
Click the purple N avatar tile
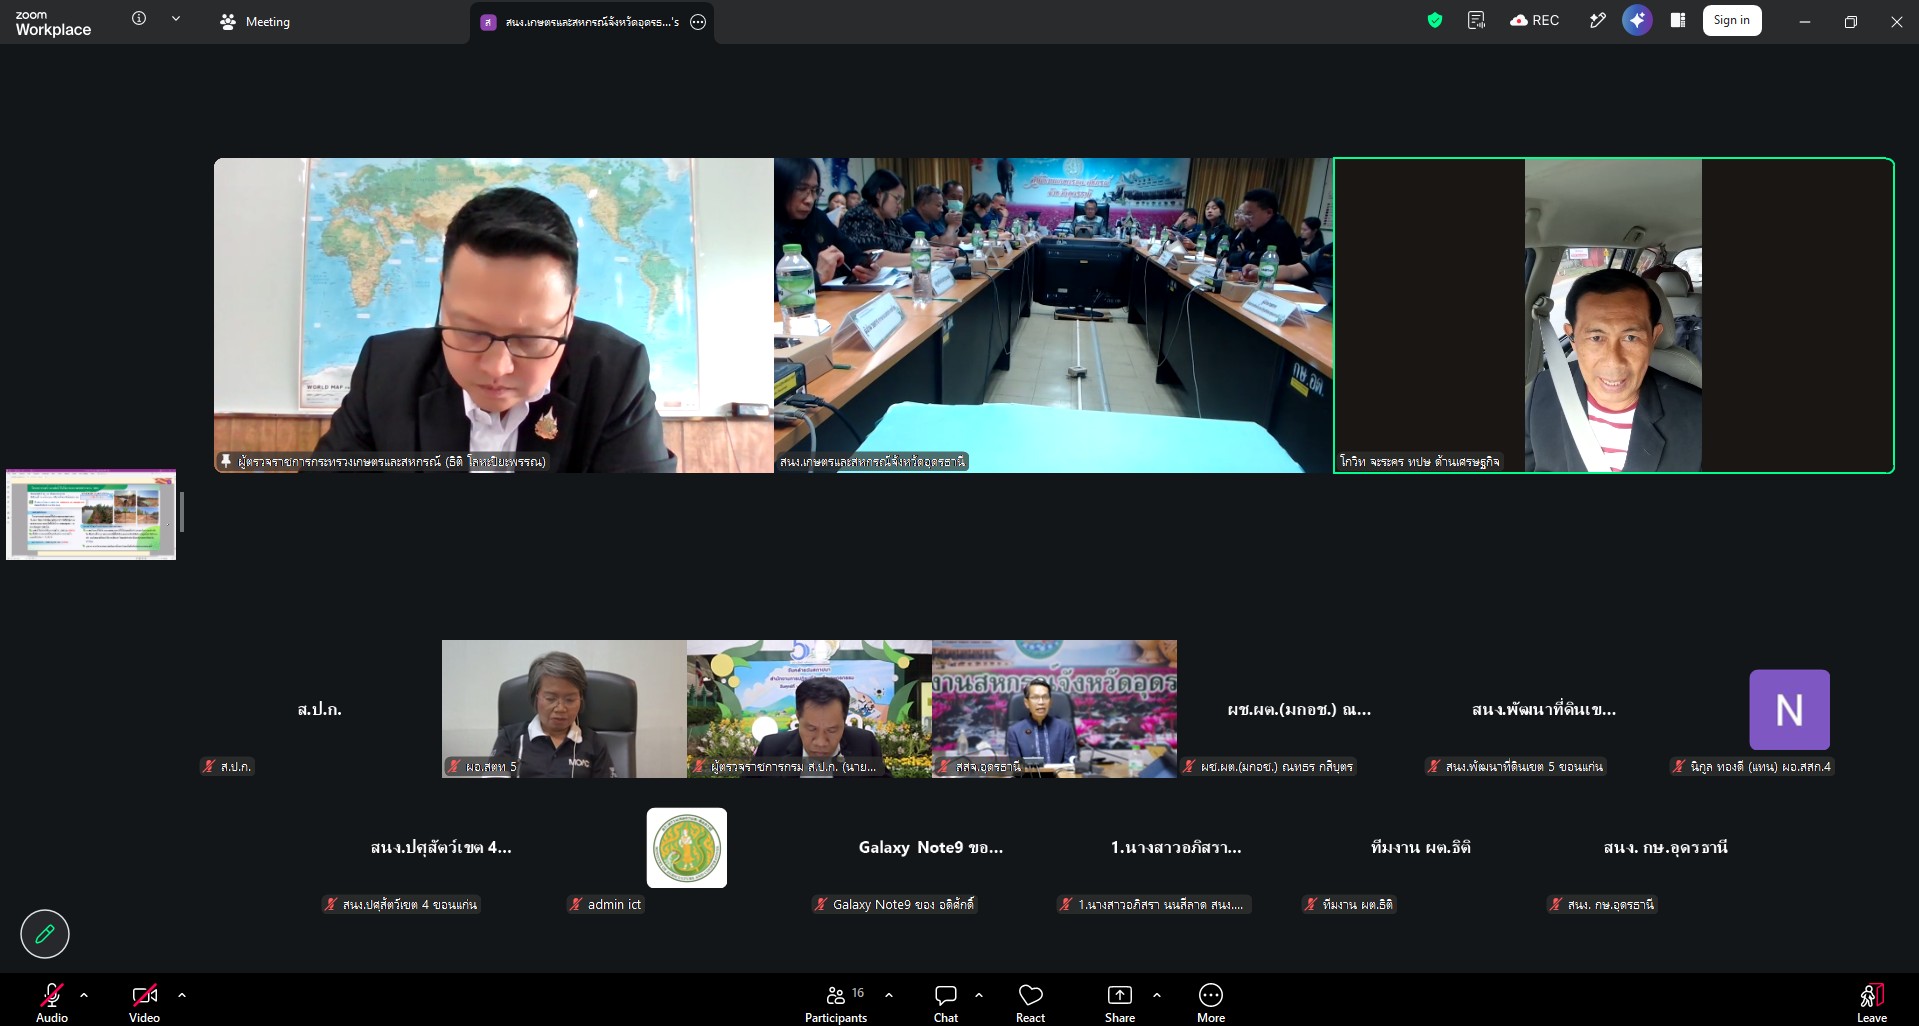click(x=1789, y=709)
